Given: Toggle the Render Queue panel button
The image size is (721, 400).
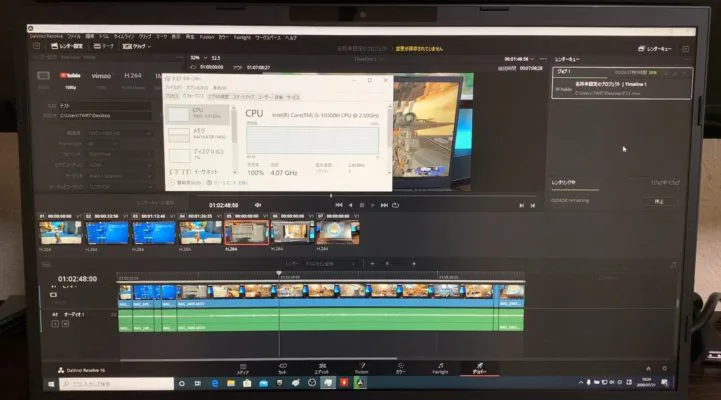Looking at the screenshot, I should coord(655,48).
